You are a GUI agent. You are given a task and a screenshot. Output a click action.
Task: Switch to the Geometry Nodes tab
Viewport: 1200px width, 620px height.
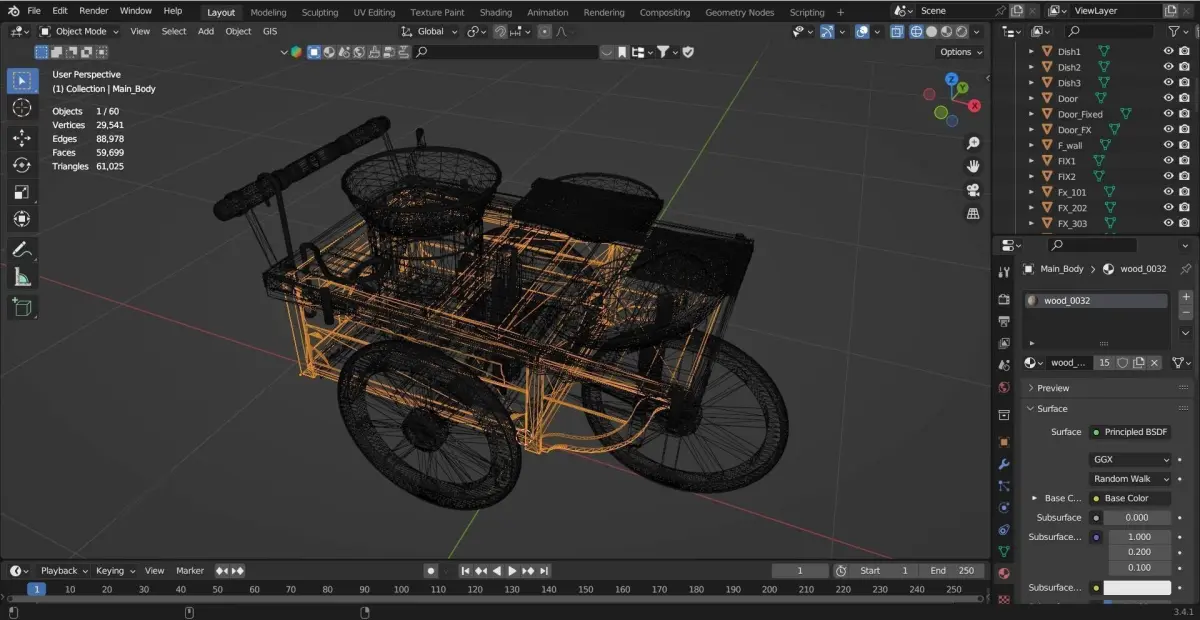click(x=739, y=12)
